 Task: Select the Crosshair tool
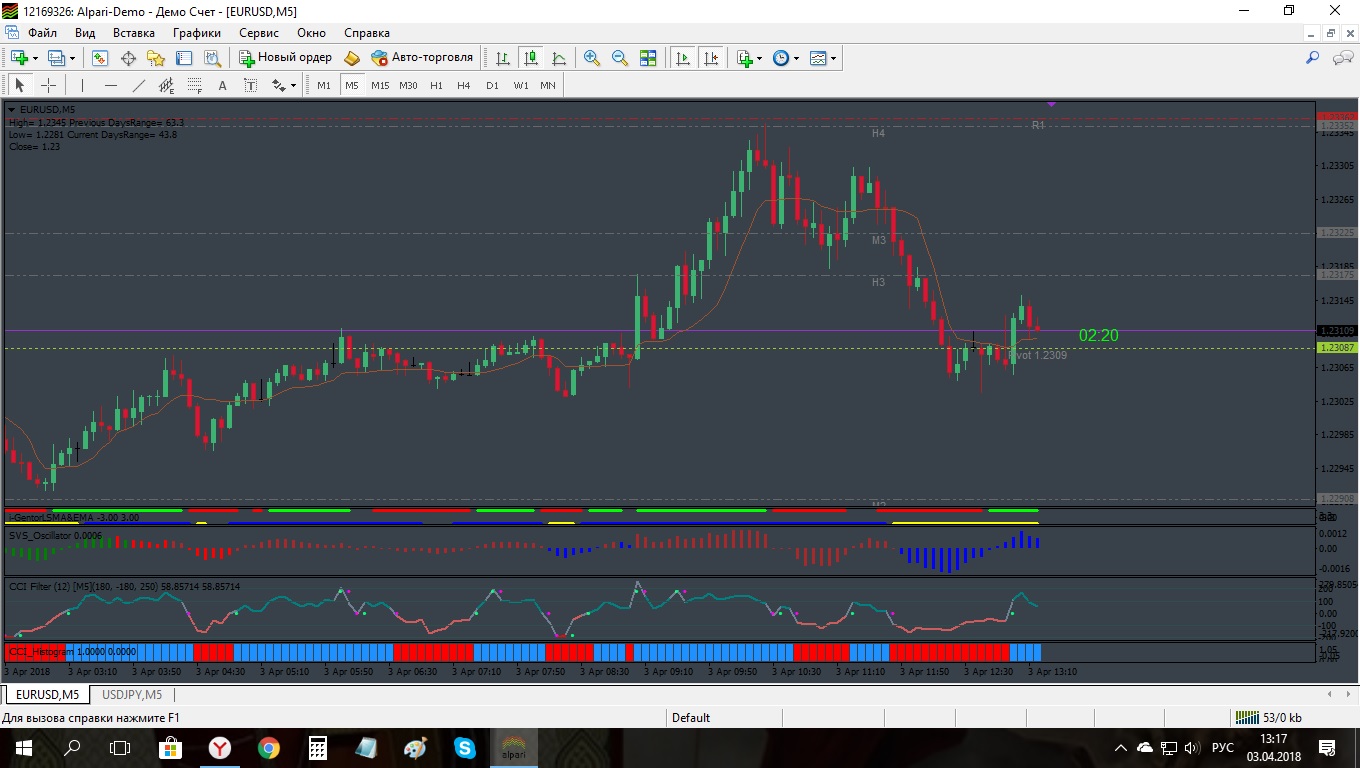pos(47,85)
